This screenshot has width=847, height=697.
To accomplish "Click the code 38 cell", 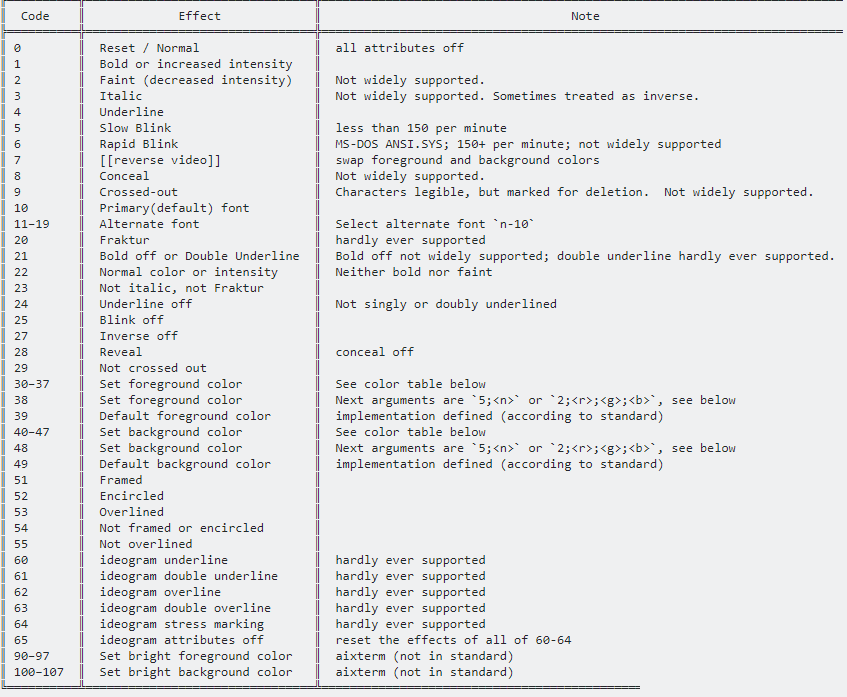I will [21, 400].
